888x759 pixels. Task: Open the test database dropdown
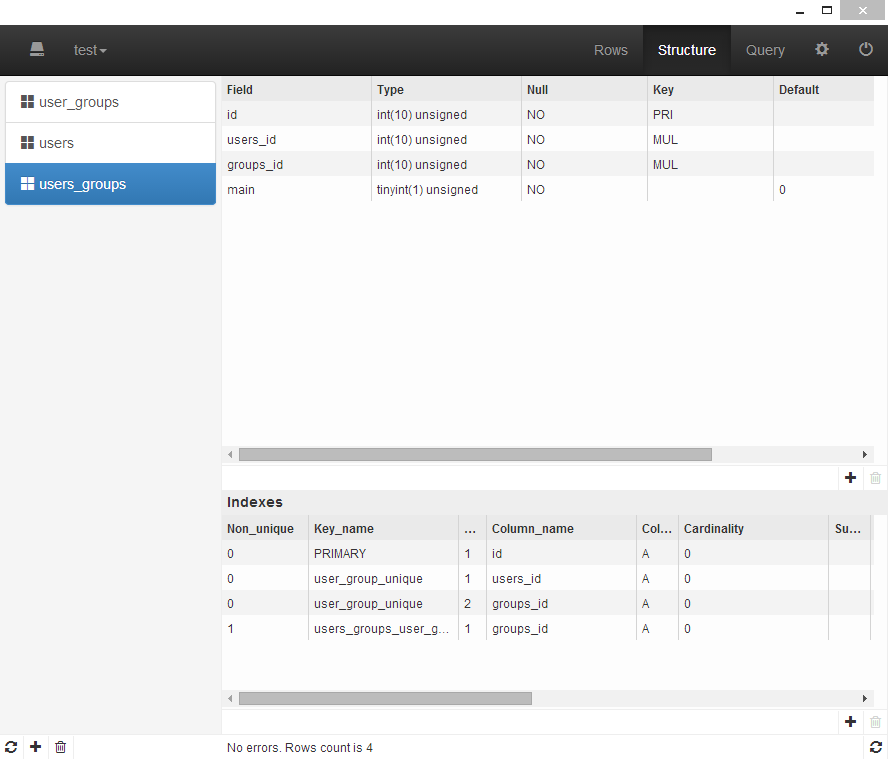pos(90,50)
